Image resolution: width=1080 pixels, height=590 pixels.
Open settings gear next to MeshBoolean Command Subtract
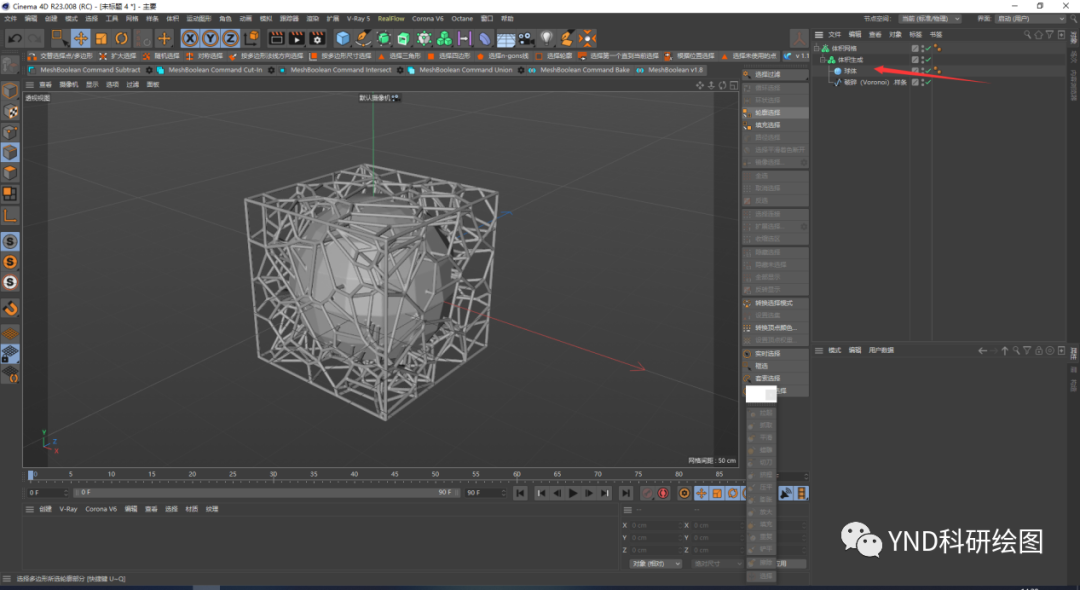[149, 70]
